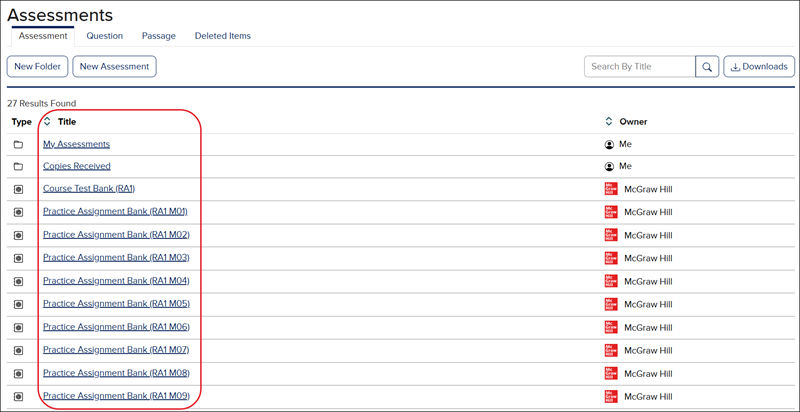This screenshot has height=412, width=800.
Task: Click the McGraw Hill logo on RA1 M09 row
Action: pos(611,396)
